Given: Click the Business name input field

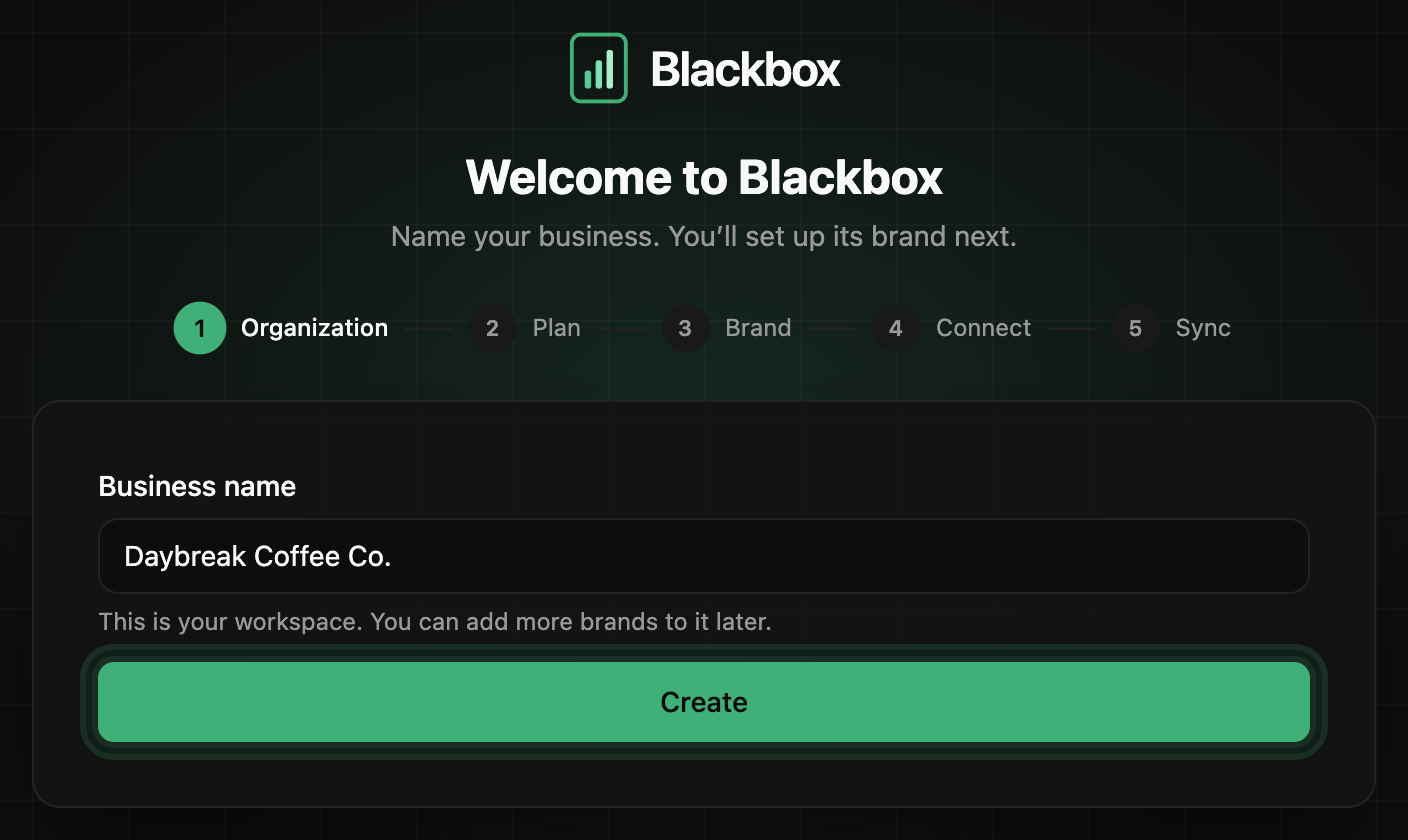Looking at the screenshot, I should (x=704, y=556).
